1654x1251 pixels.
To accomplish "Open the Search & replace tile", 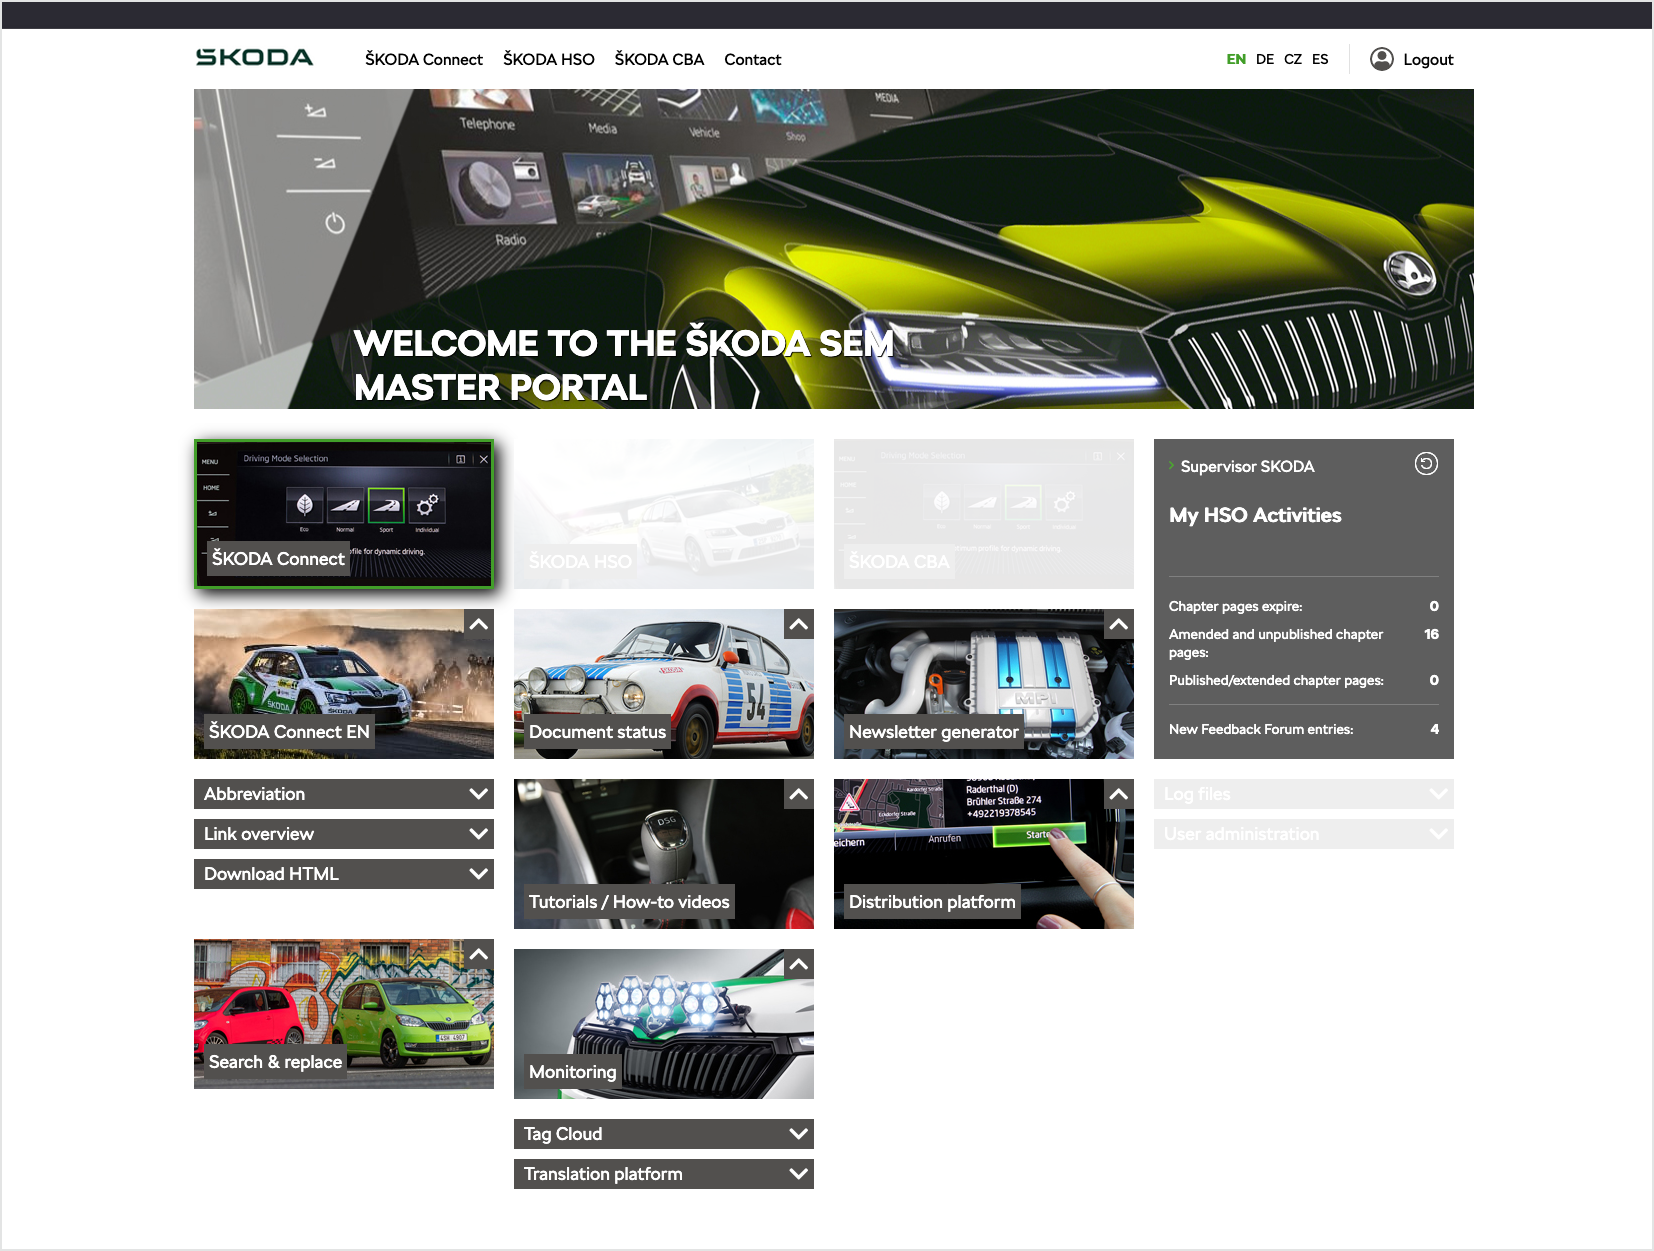I will click(344, 1014).
